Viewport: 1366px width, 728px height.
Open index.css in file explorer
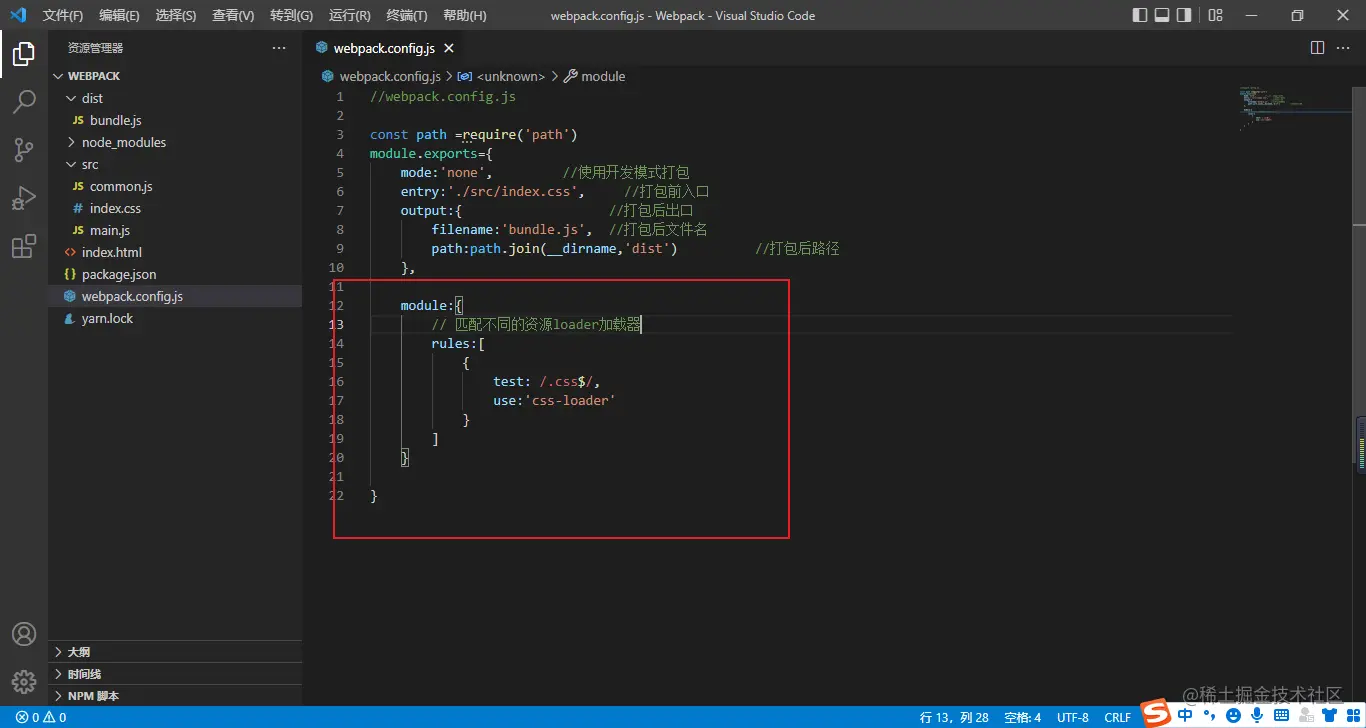click(175, 208)
